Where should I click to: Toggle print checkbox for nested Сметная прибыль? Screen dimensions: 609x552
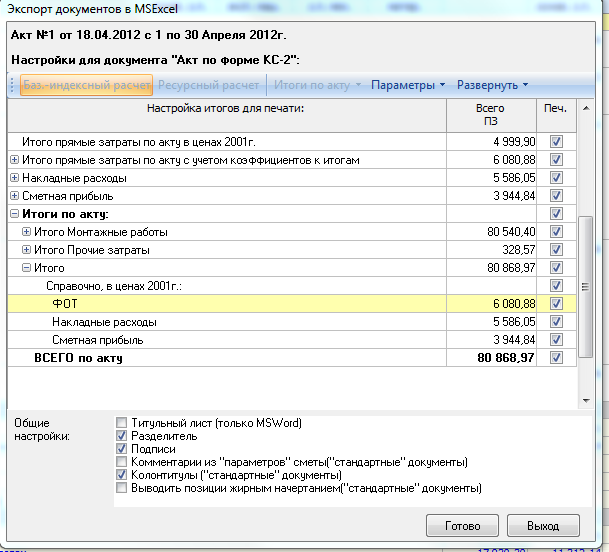click(556, 340)
